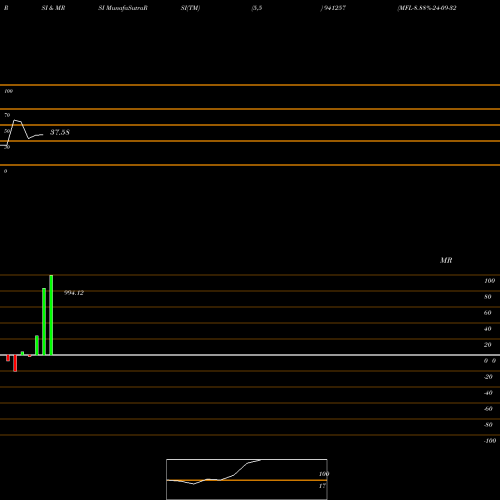Click the longest red negative MR bar
Viewport: 500px width, 500px height.
tap(15, 363)
